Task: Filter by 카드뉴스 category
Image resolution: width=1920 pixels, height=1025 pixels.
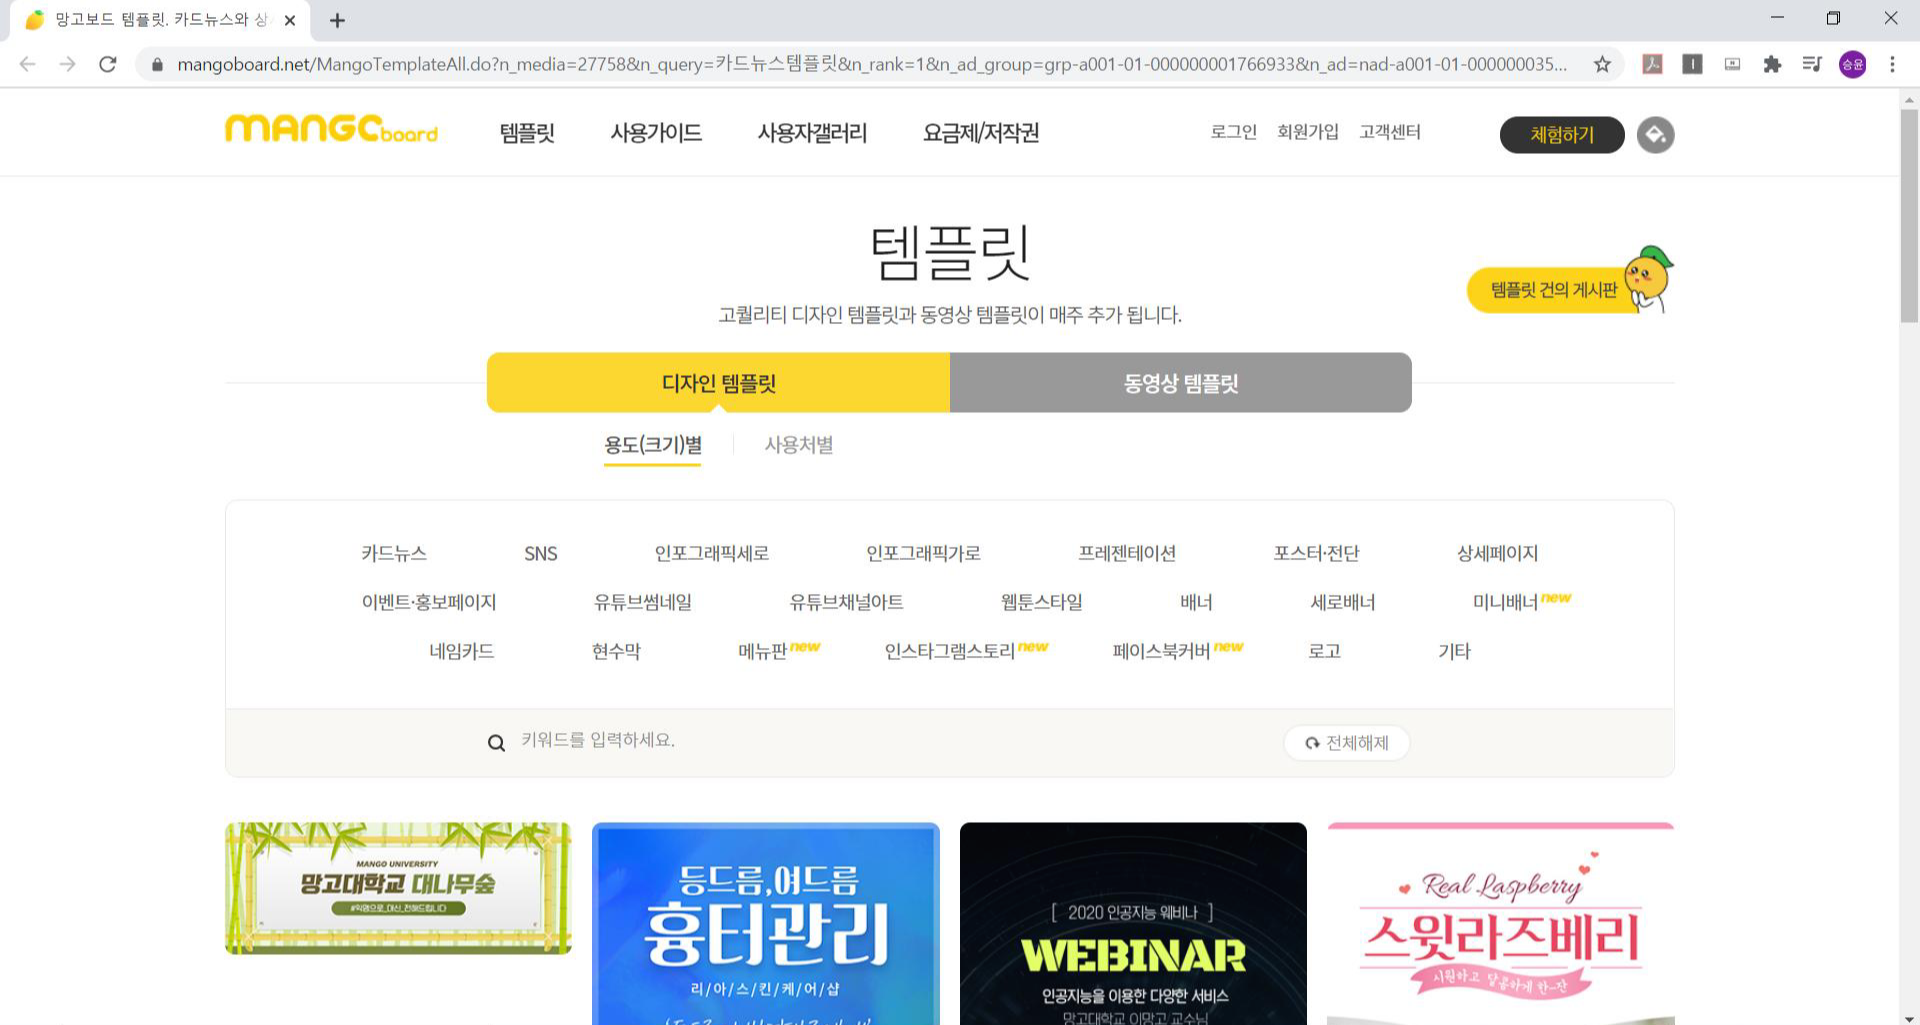Action: pos(394,553)
